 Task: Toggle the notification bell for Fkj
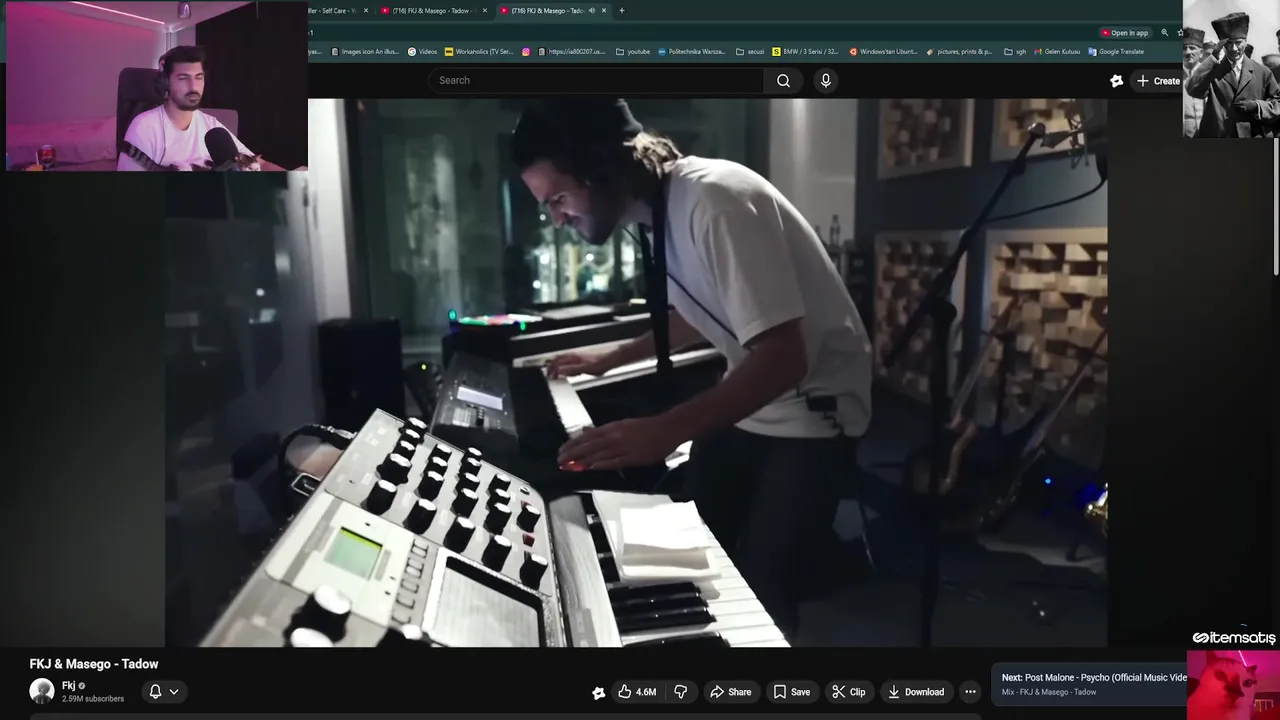(155, 691)
